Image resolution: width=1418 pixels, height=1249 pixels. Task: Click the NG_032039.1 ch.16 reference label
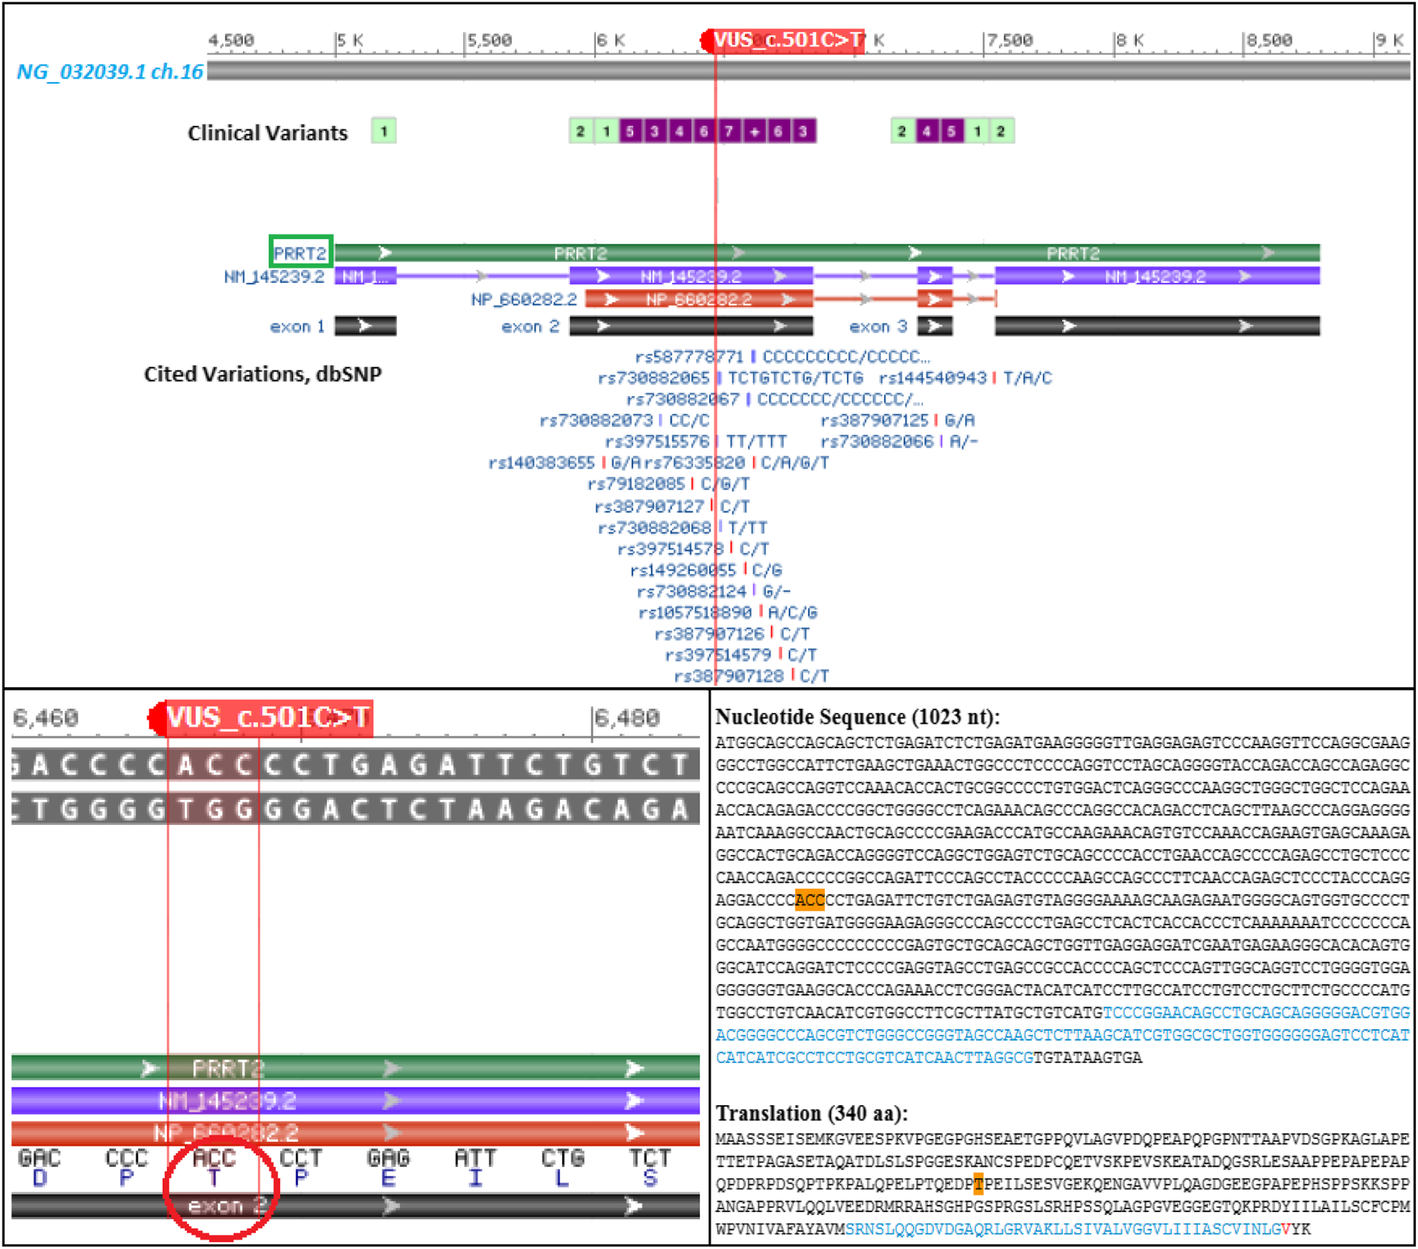point(110,72)
